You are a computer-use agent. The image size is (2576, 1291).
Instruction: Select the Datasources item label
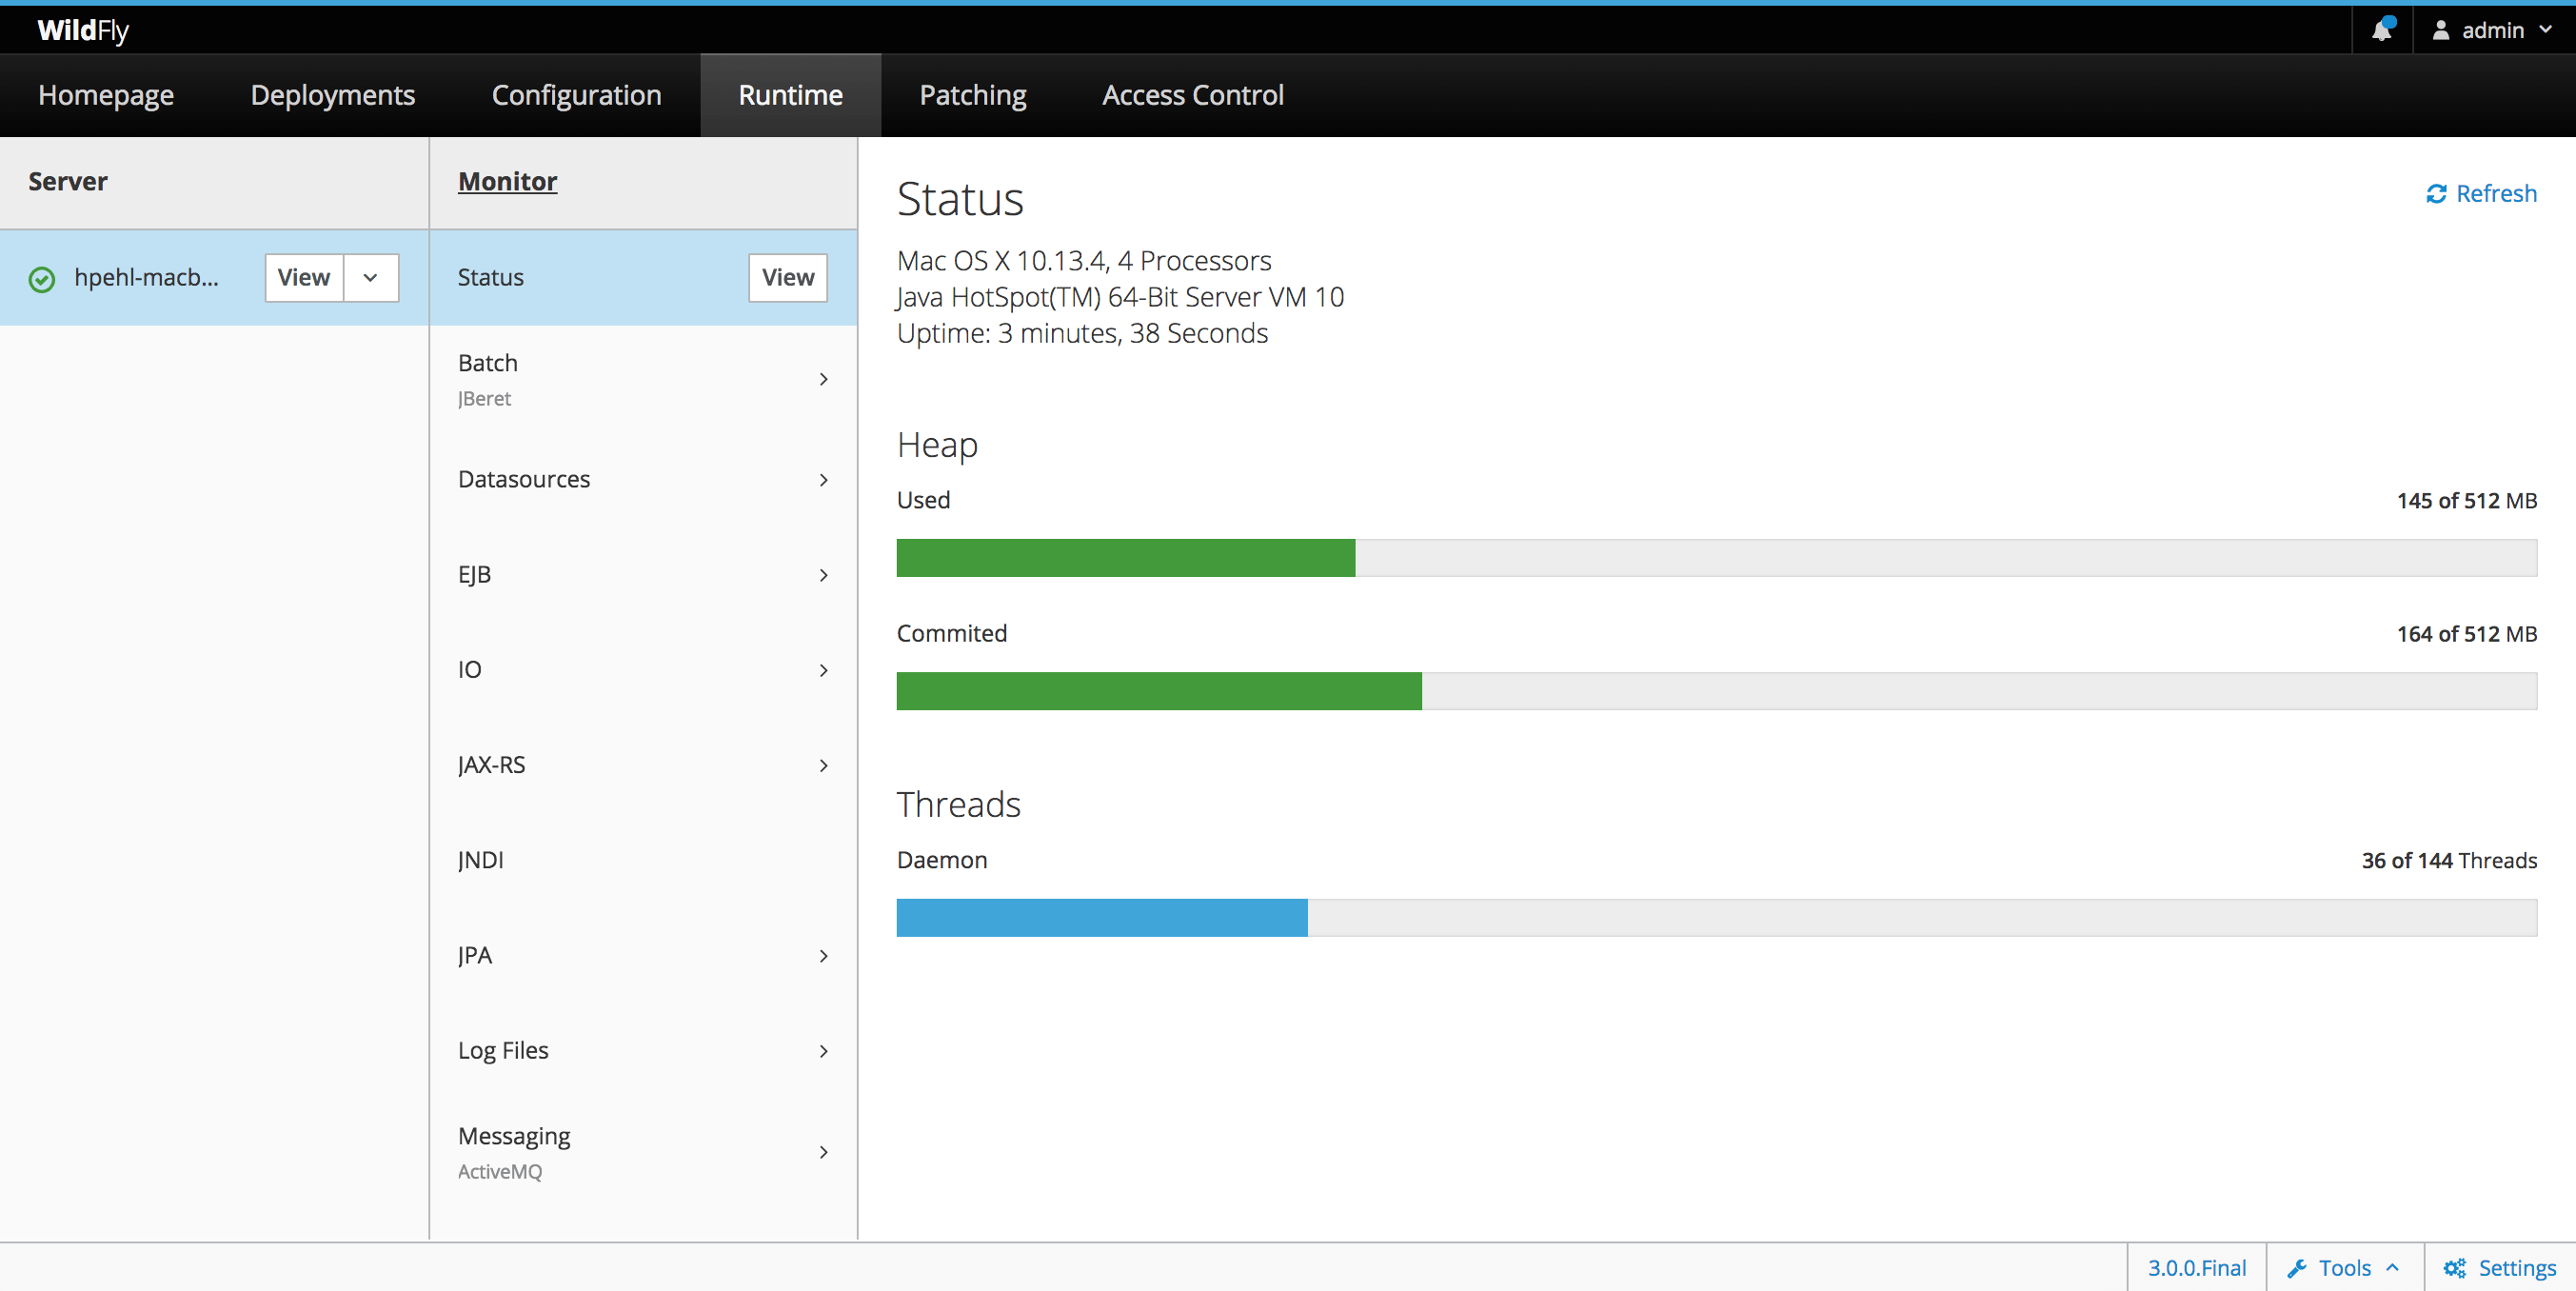pos(523,479)
